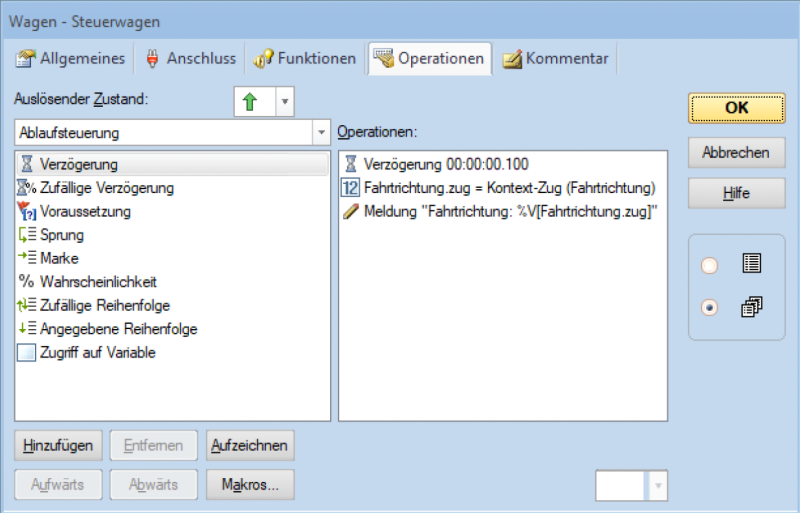Choose Angegebene Reihenfolge entry
800x513 pixels.
tap(118, 329)
